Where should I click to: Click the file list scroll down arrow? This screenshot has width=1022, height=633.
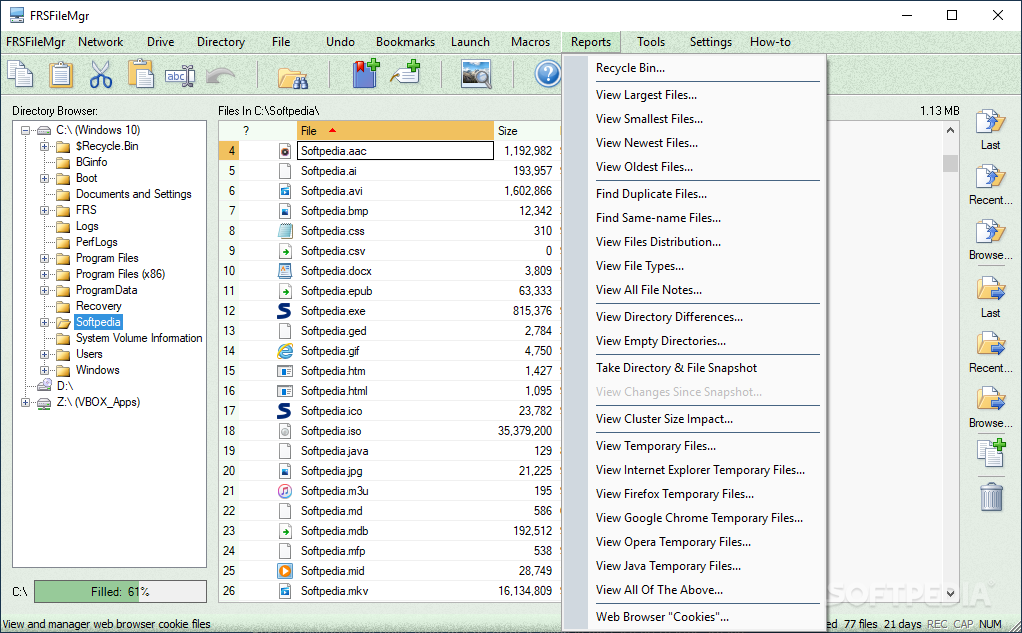(x=950, y=593)
